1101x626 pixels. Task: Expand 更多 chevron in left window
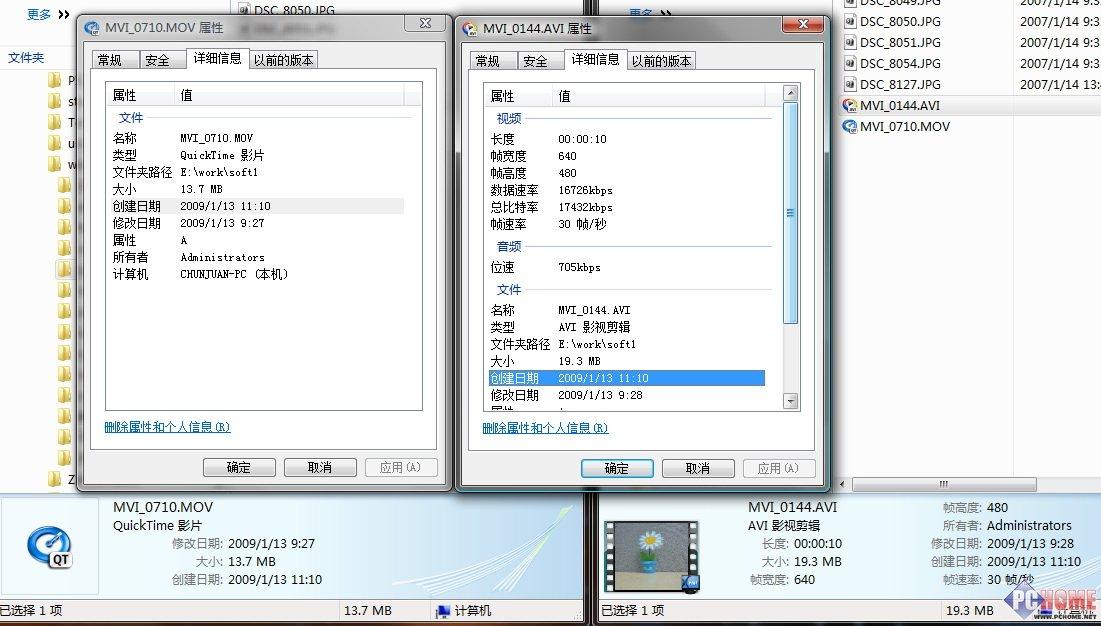click(x=64, y=14)
